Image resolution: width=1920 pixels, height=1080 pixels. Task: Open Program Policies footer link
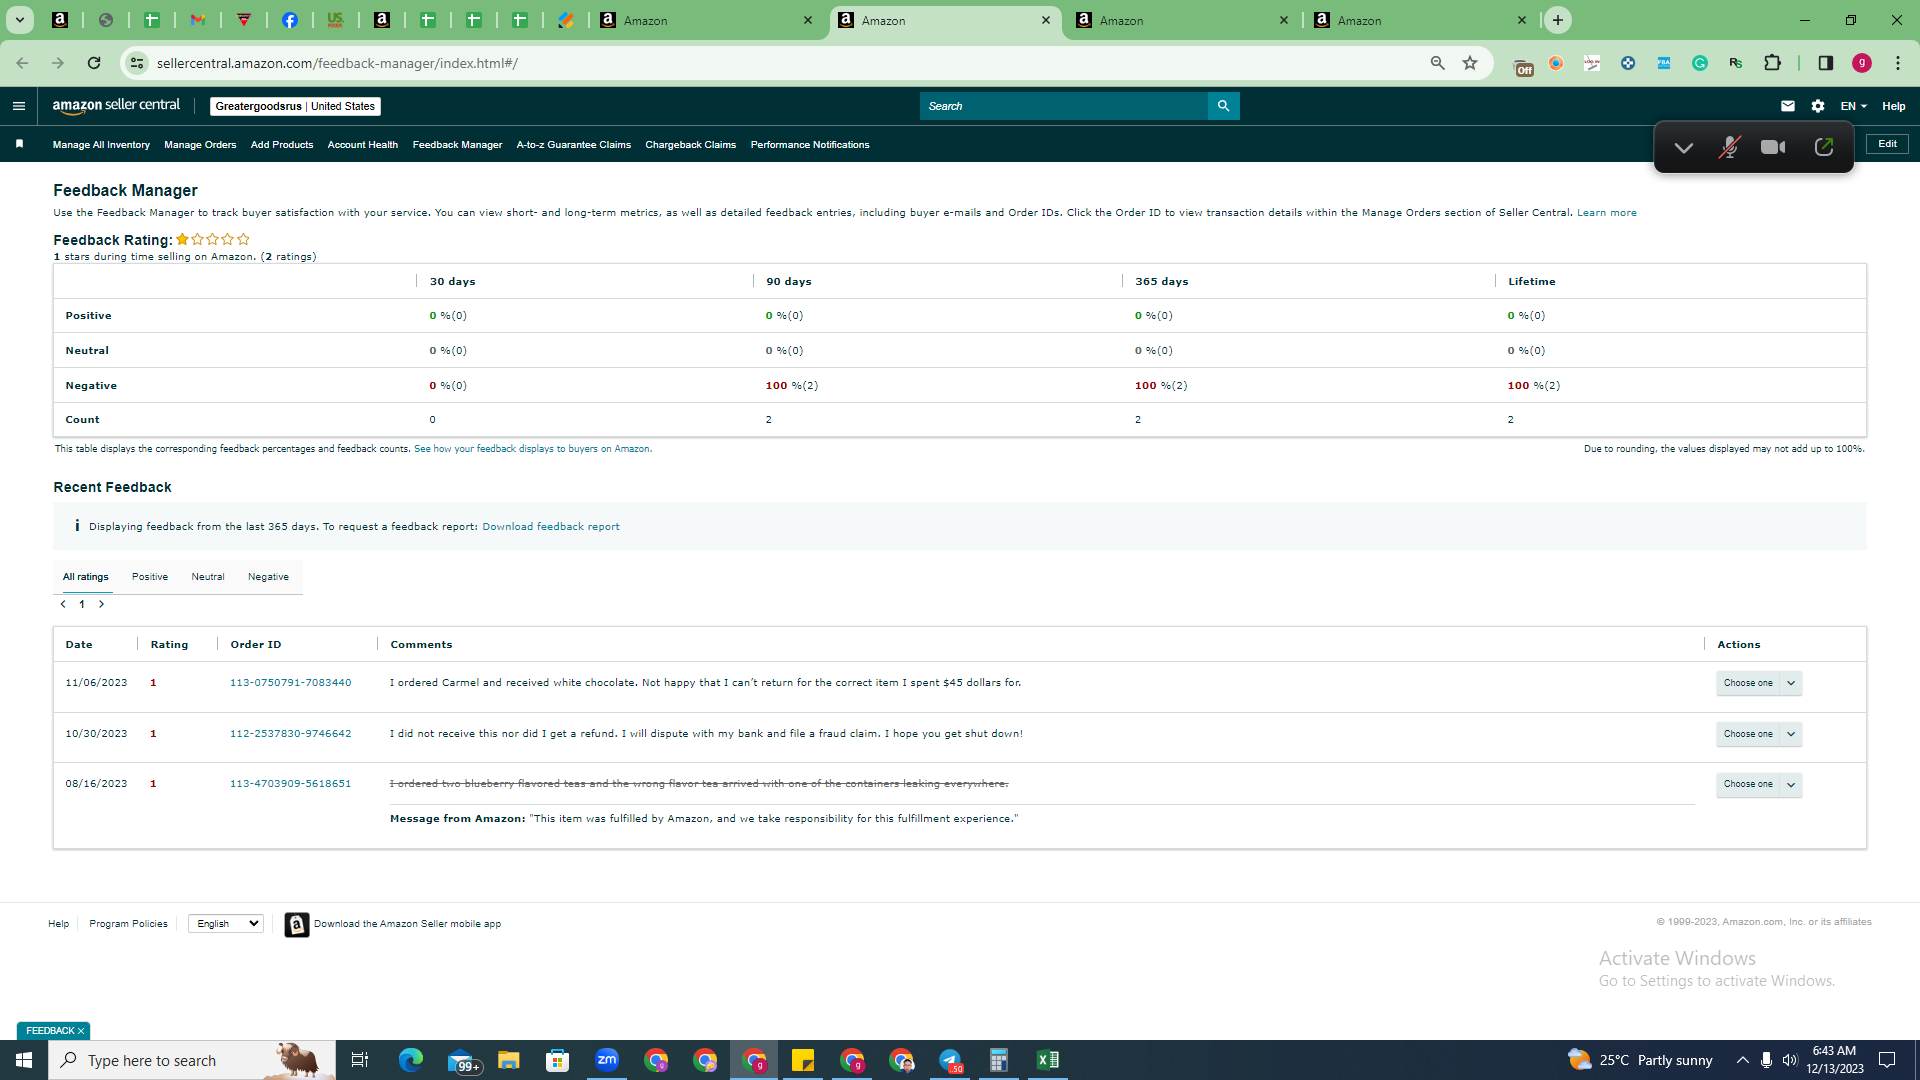(x=128, y=924)
